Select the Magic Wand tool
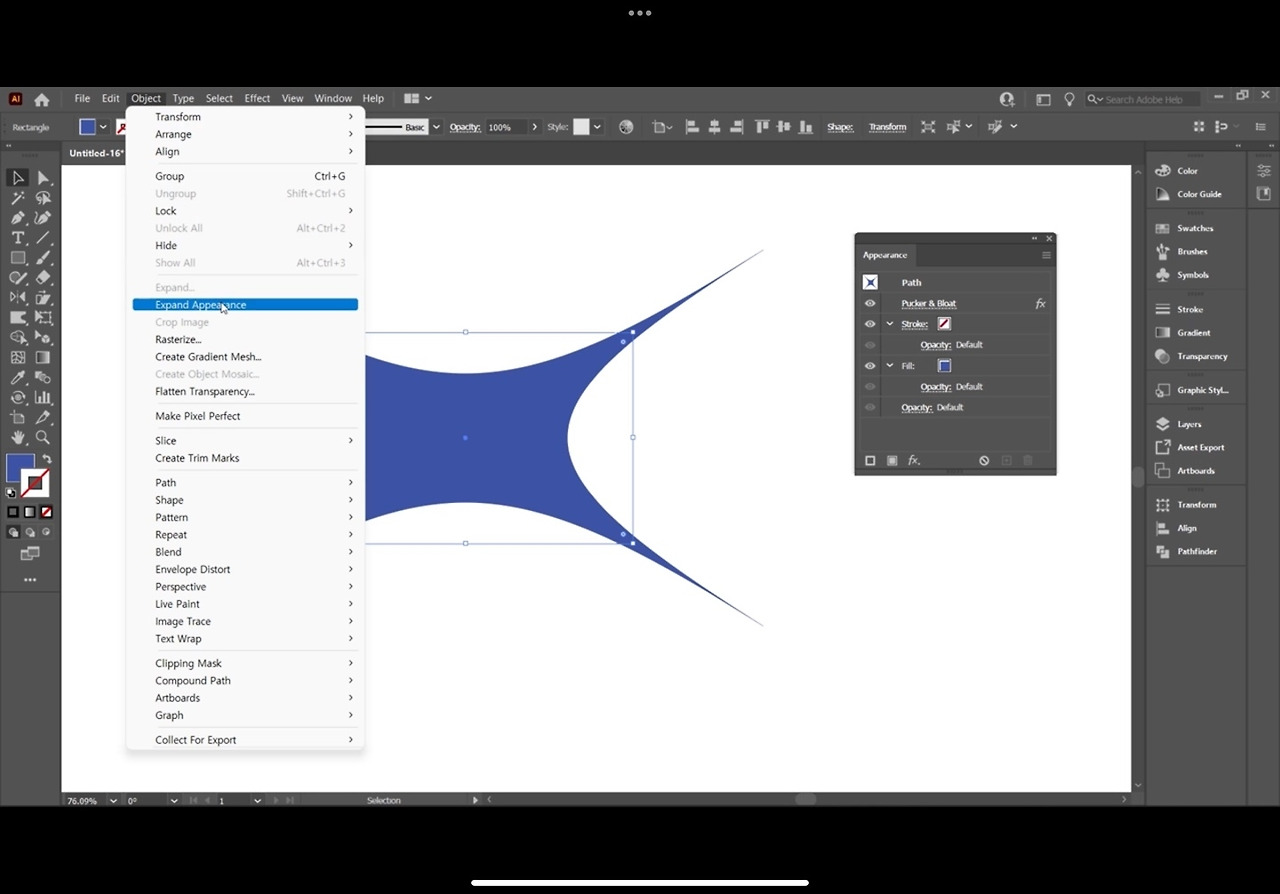Screen dimensions: 1280x894 pyautogui.click(x=18, y=198)
